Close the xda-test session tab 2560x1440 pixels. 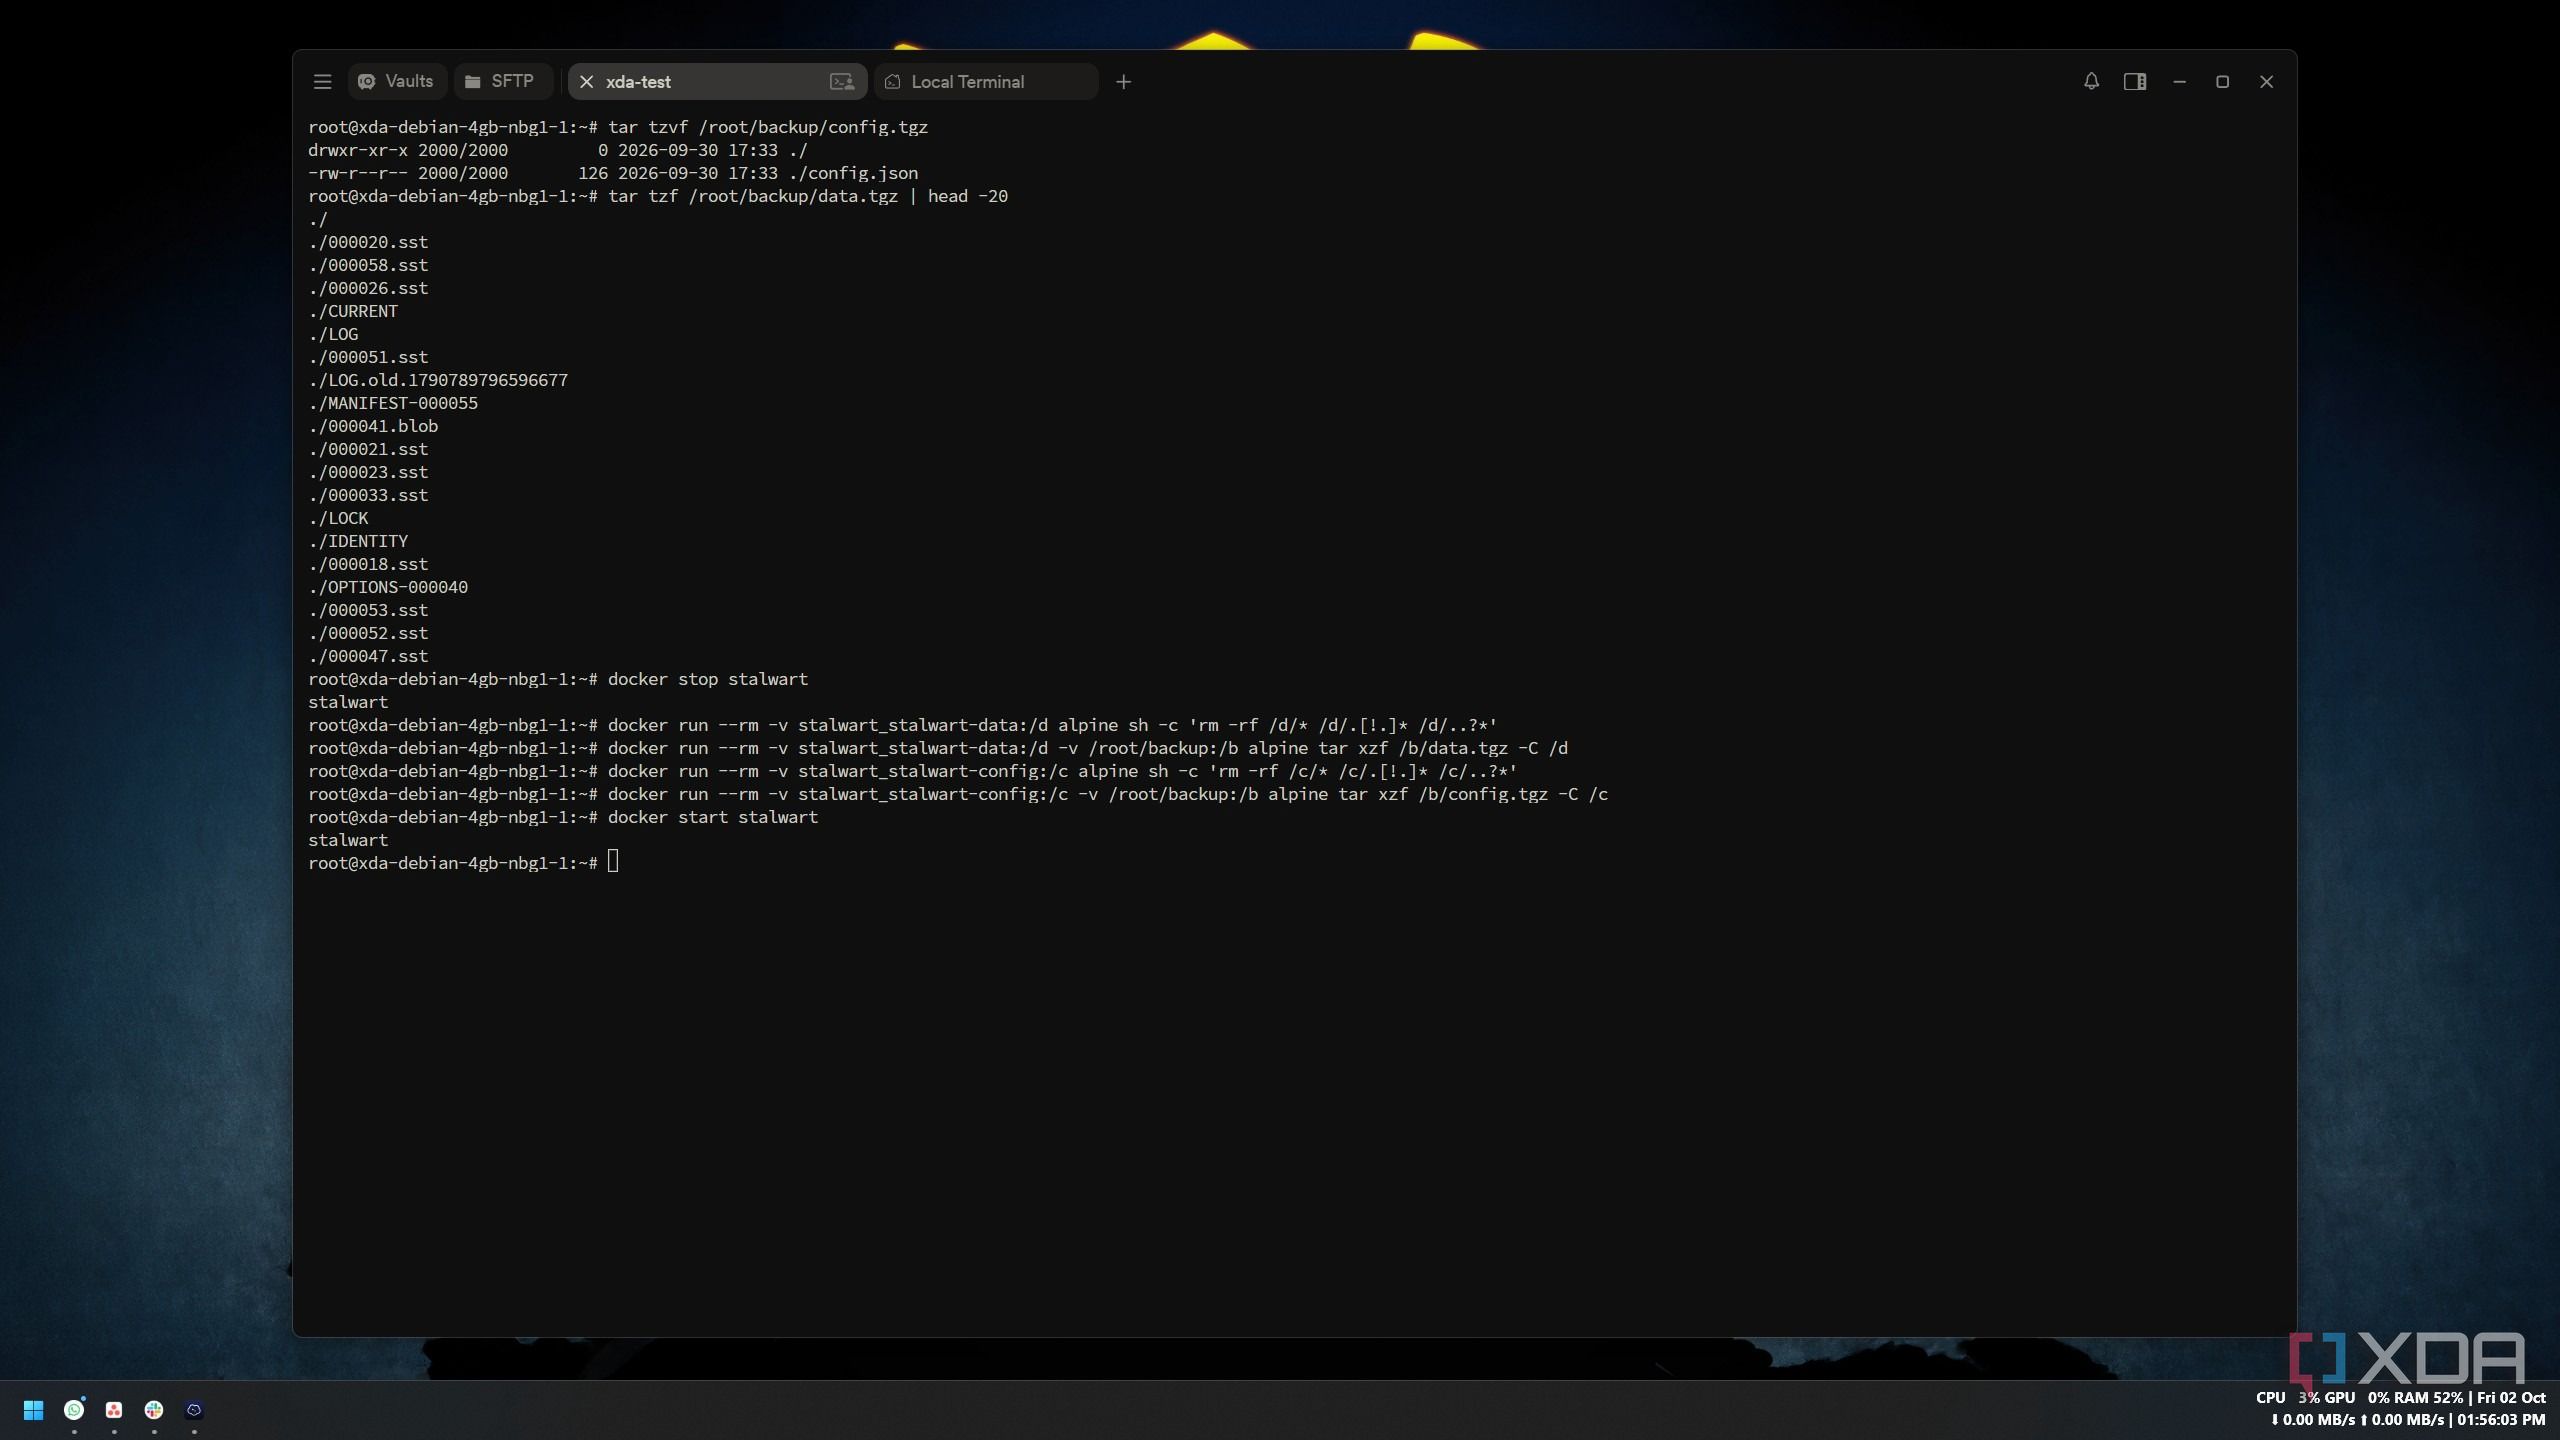(x=587, y=82)
